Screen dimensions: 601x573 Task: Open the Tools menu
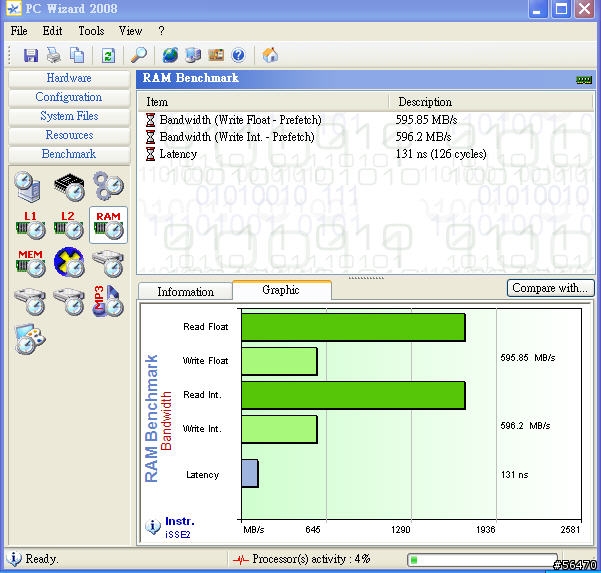click(91, 31)
